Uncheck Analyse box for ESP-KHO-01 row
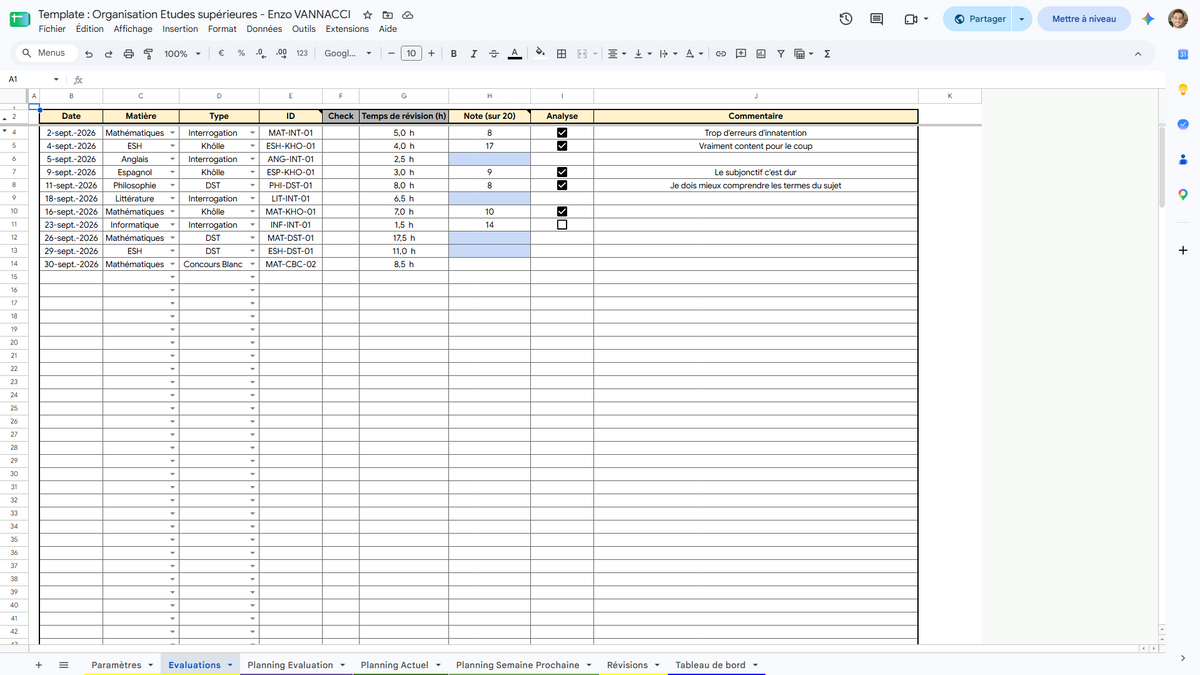The image size is (1200, 675). [562, 172]
